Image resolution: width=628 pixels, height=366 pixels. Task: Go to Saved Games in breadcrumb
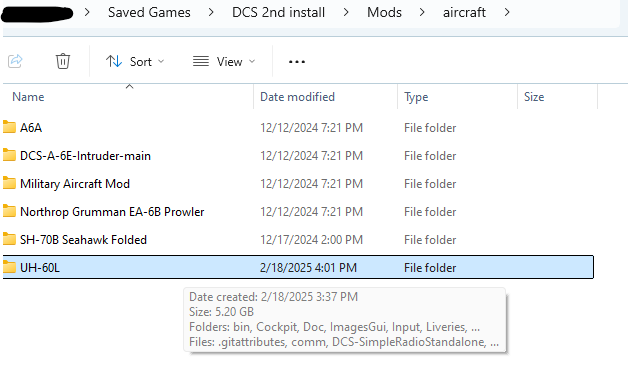click(x=149, y=12)
